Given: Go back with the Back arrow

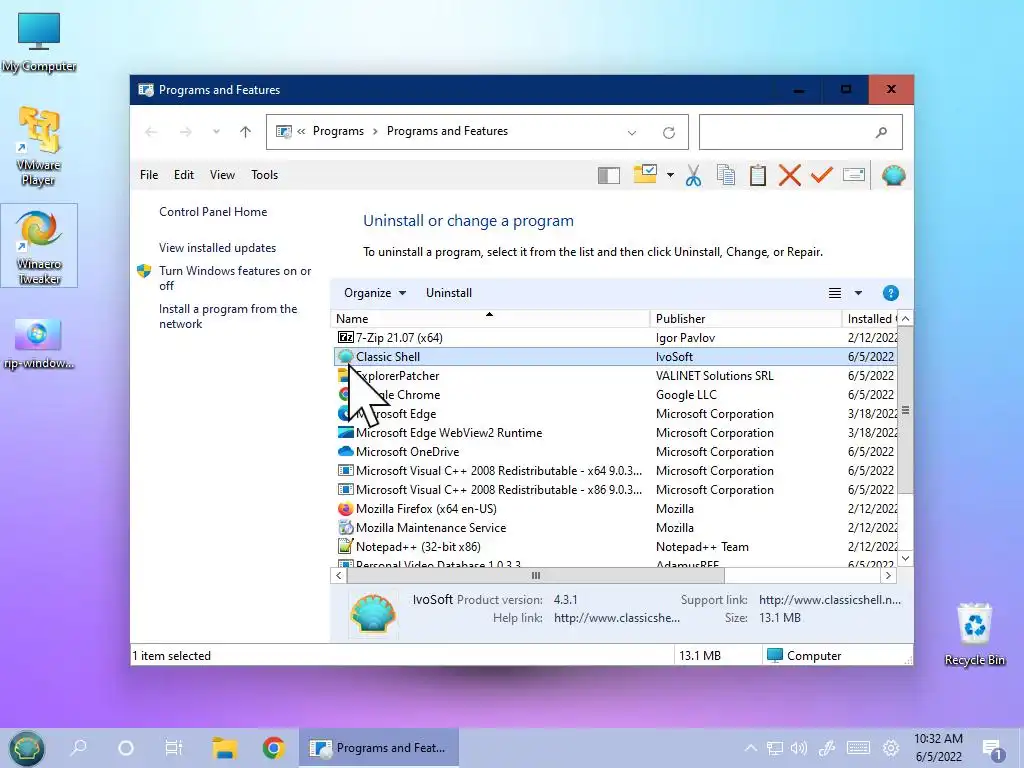Looking at the screenshot, I should click(x=151, y=132).
